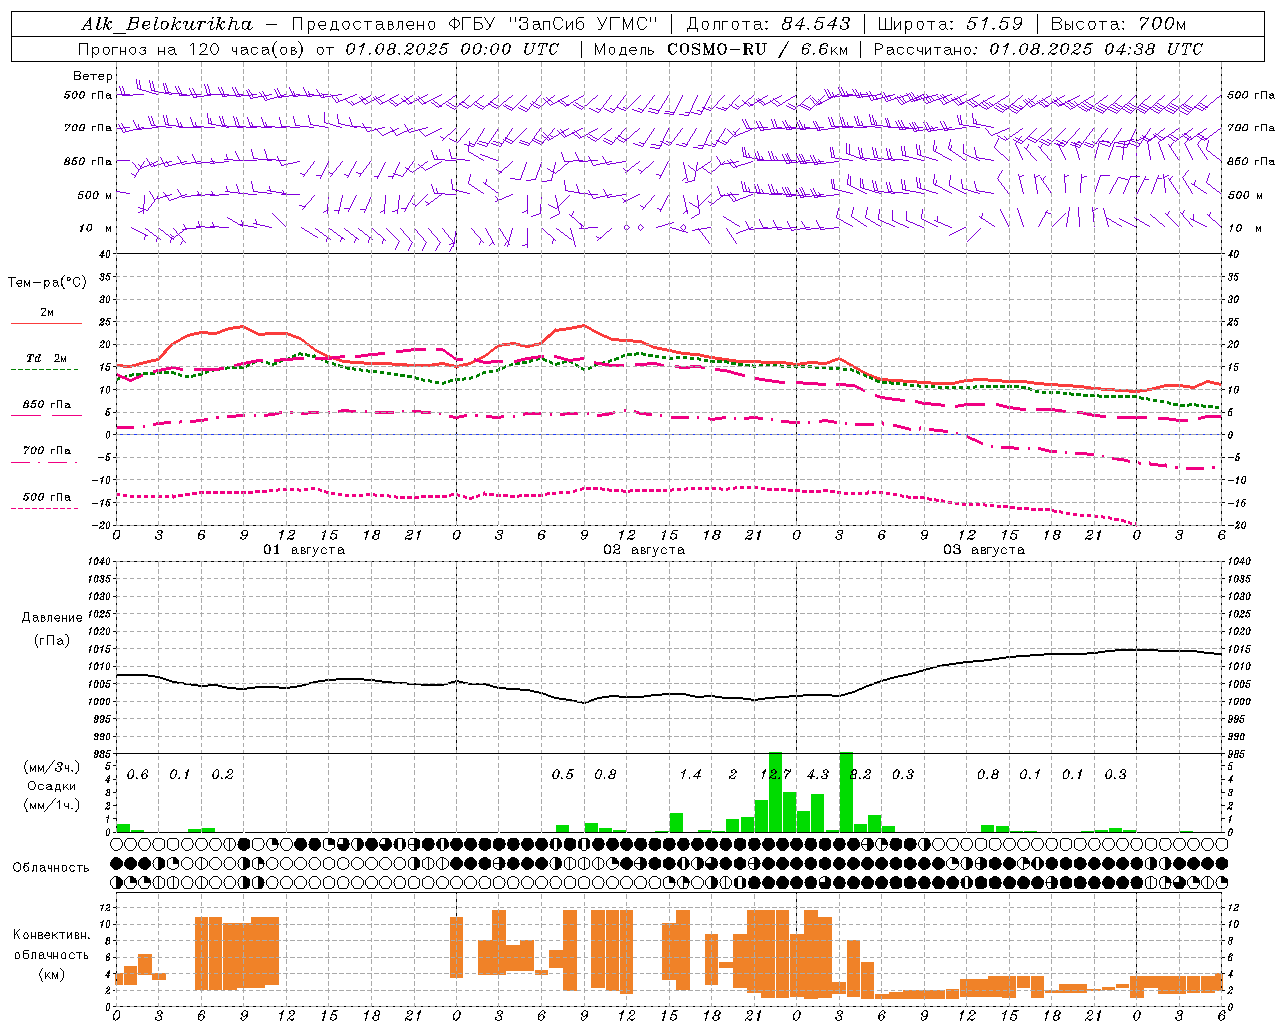Select the 700 гПа temperature legend entry
Viewport: 1280px width, 1024px height.
point(47,451)
